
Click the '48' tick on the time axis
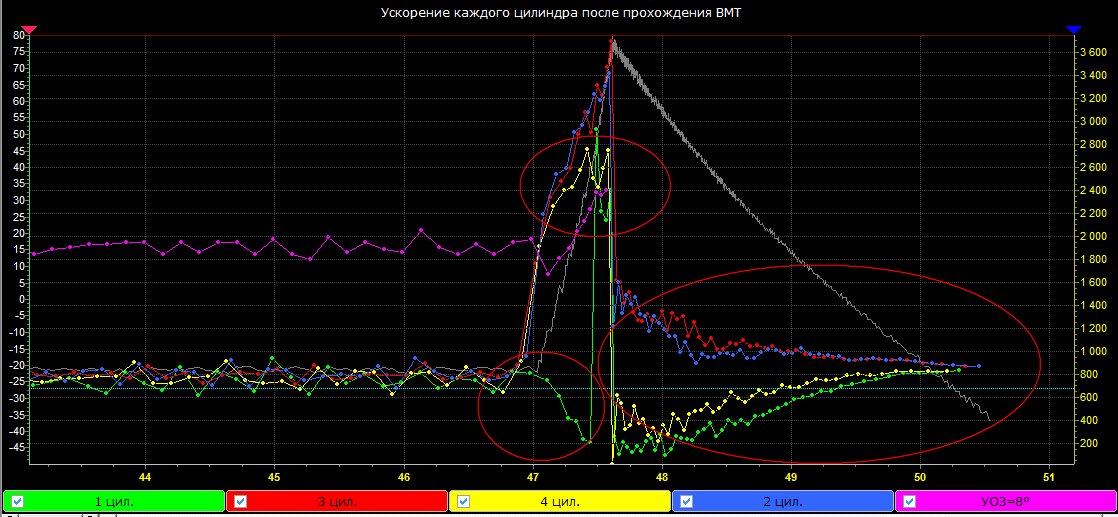point(662,476)
